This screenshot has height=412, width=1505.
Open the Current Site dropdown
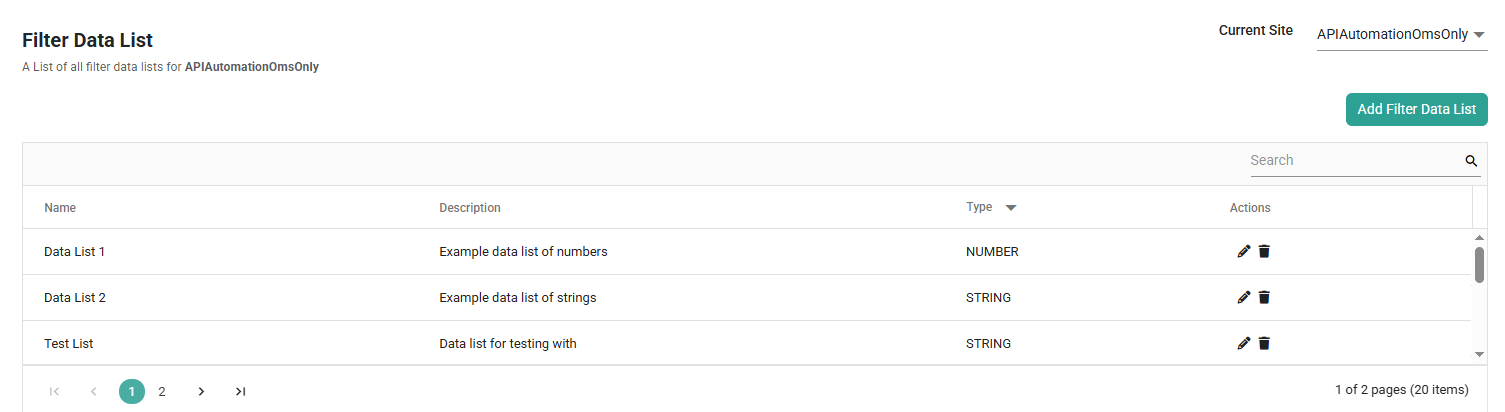click(x=1401, y=35)
